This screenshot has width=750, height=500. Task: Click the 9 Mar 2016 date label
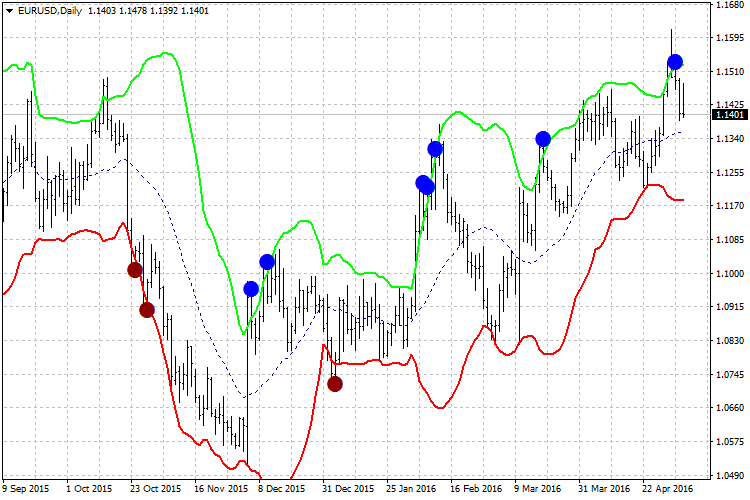[x=538, y=489]
